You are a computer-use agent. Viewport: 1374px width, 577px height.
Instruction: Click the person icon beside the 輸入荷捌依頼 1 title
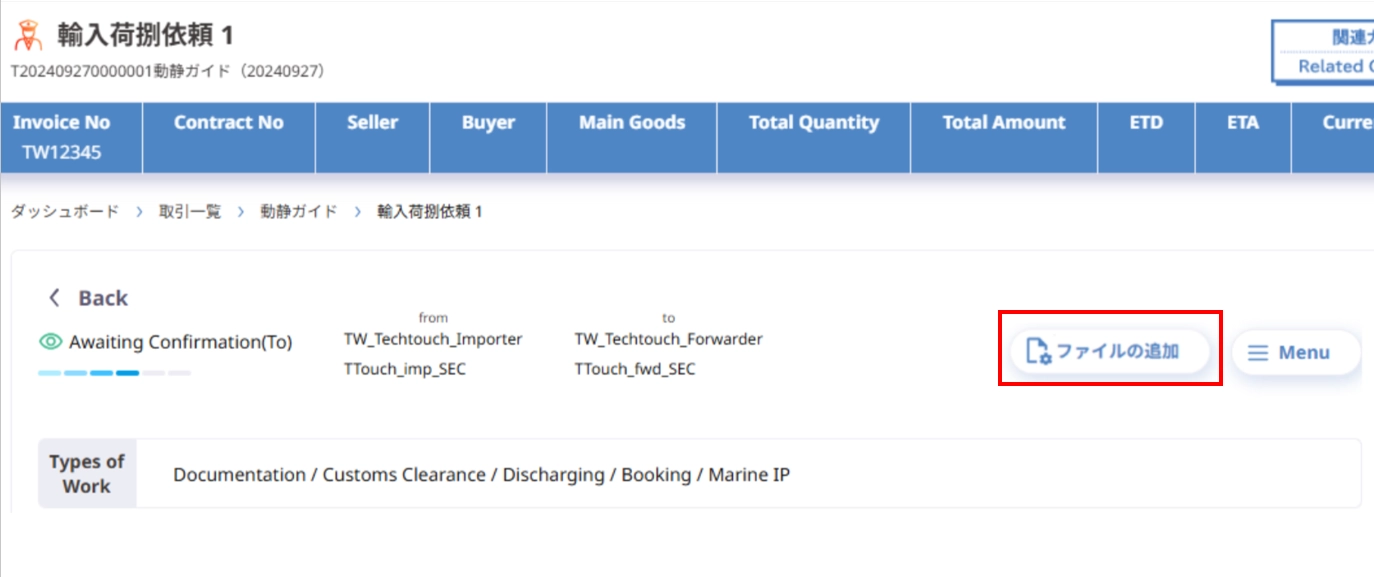(27, 36)
